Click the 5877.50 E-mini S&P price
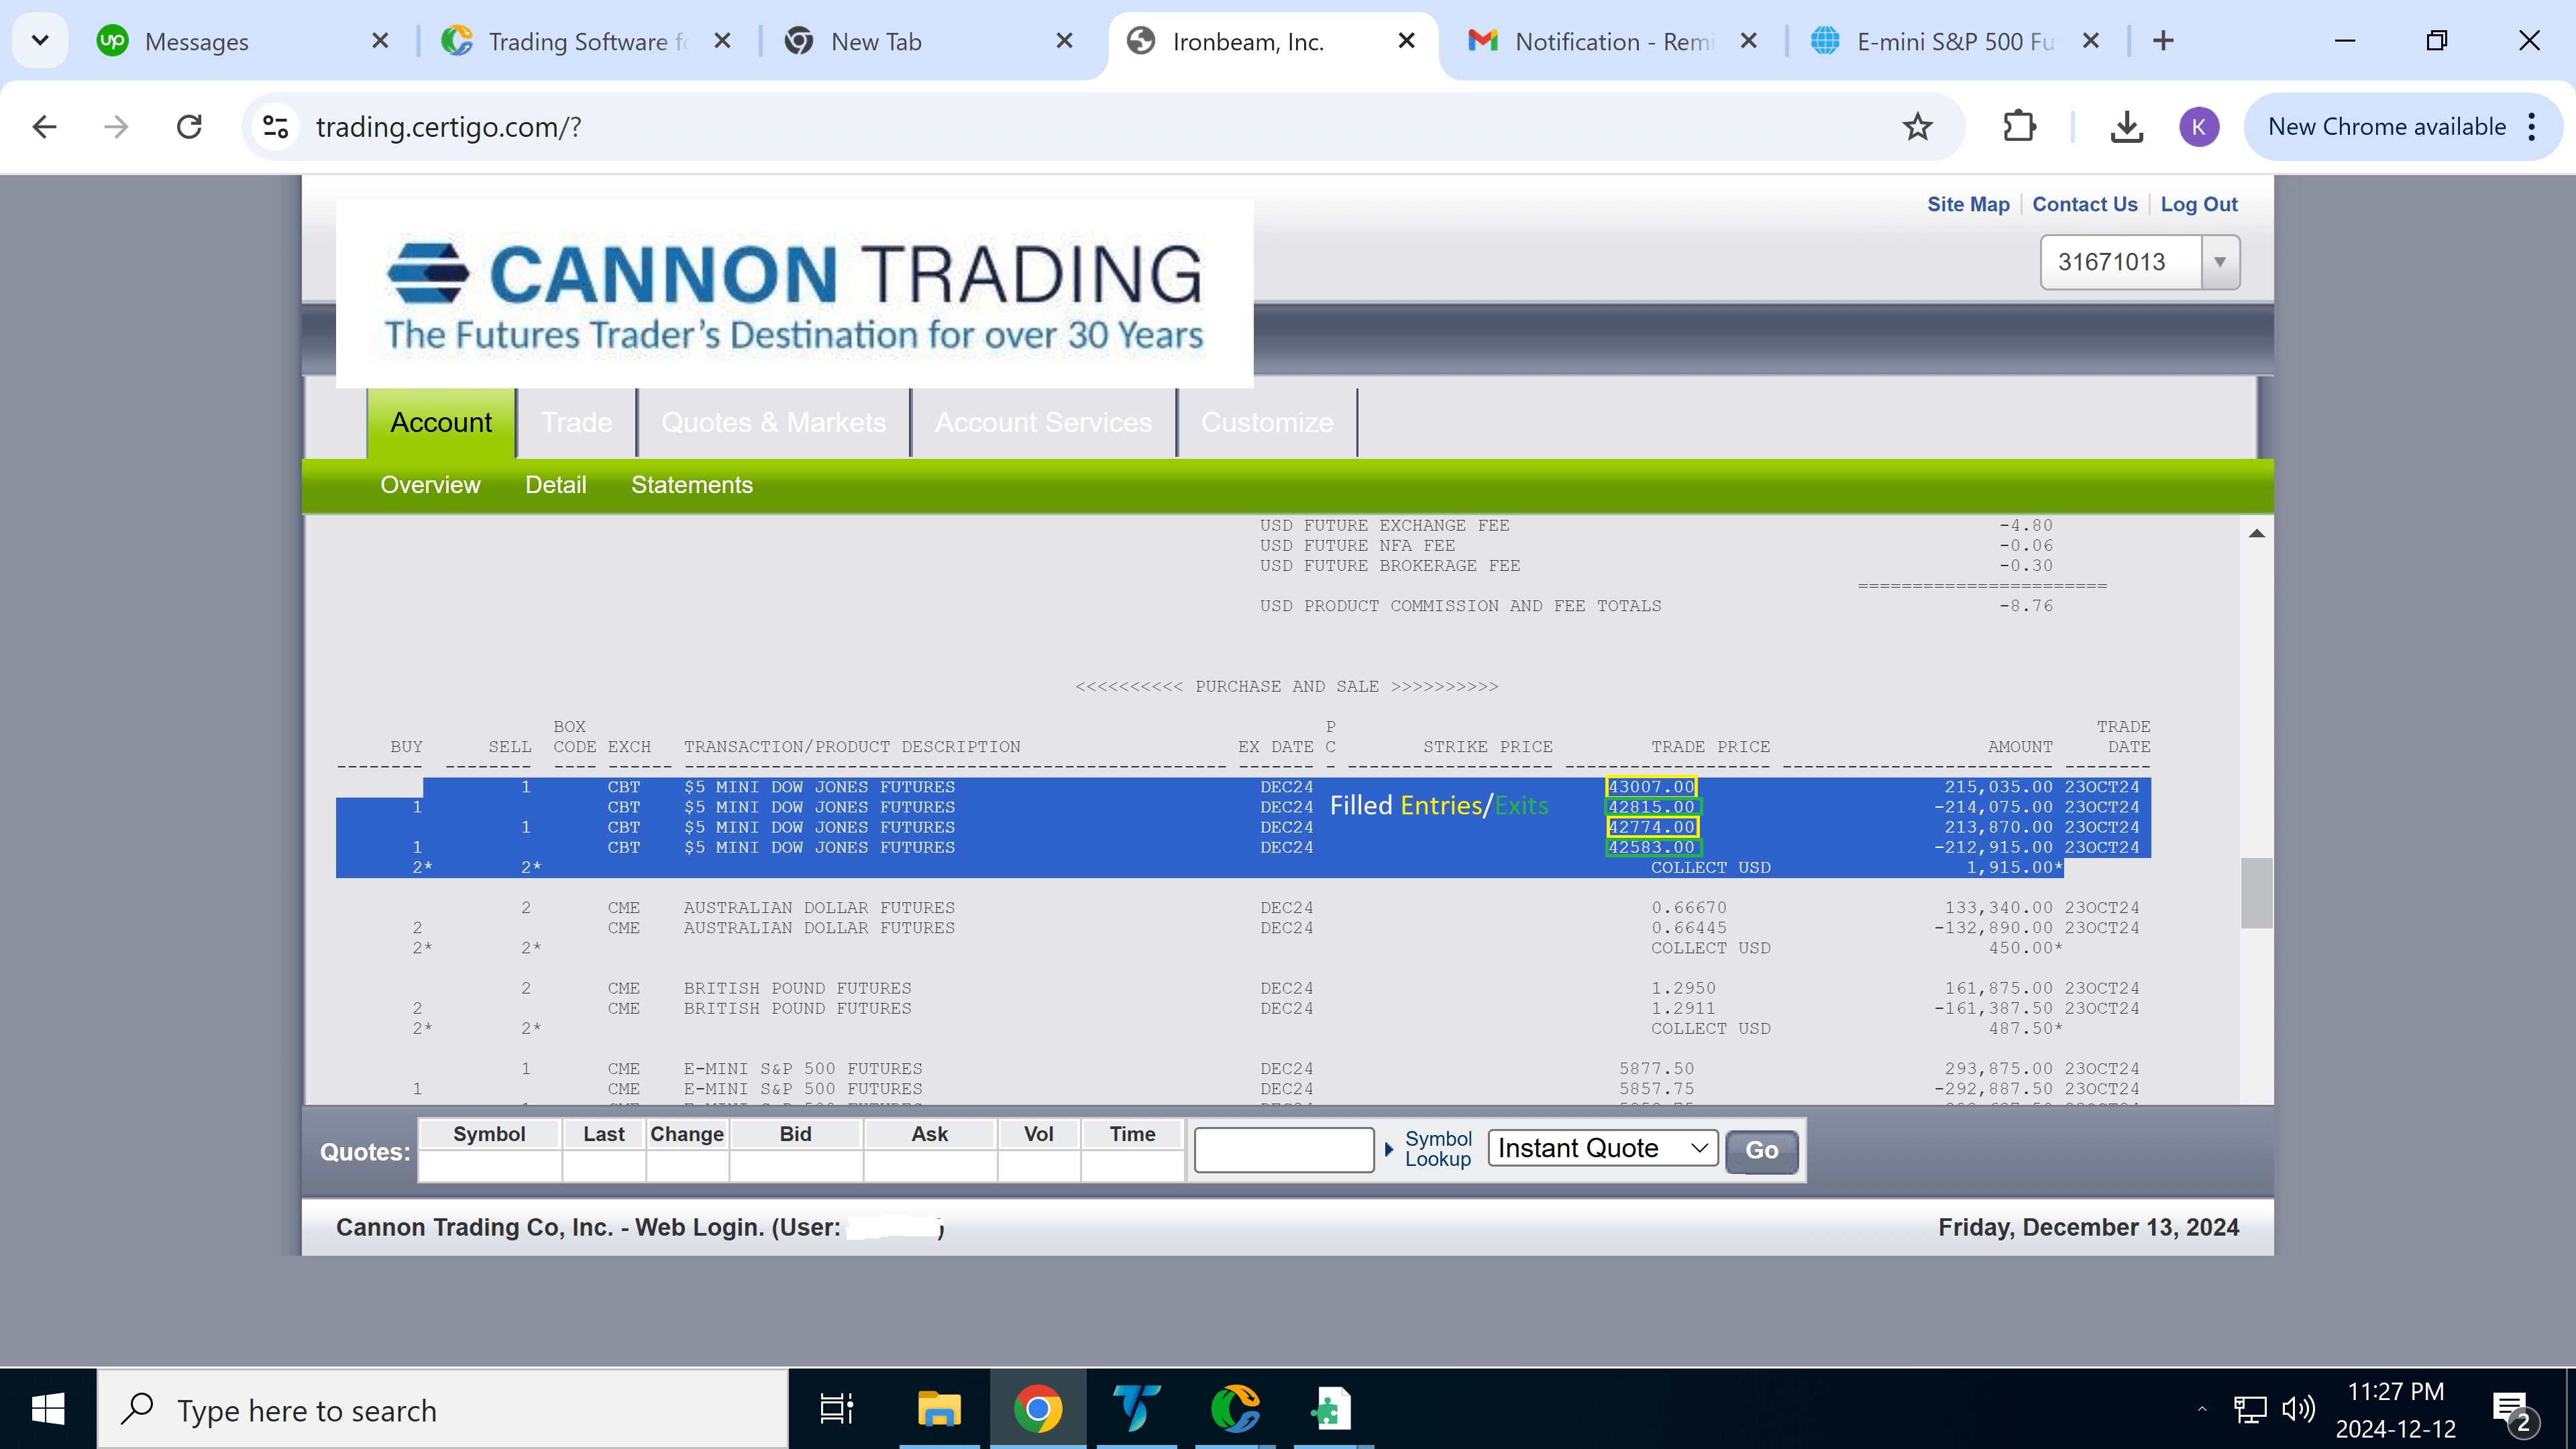 [x=1657, y=1069]
